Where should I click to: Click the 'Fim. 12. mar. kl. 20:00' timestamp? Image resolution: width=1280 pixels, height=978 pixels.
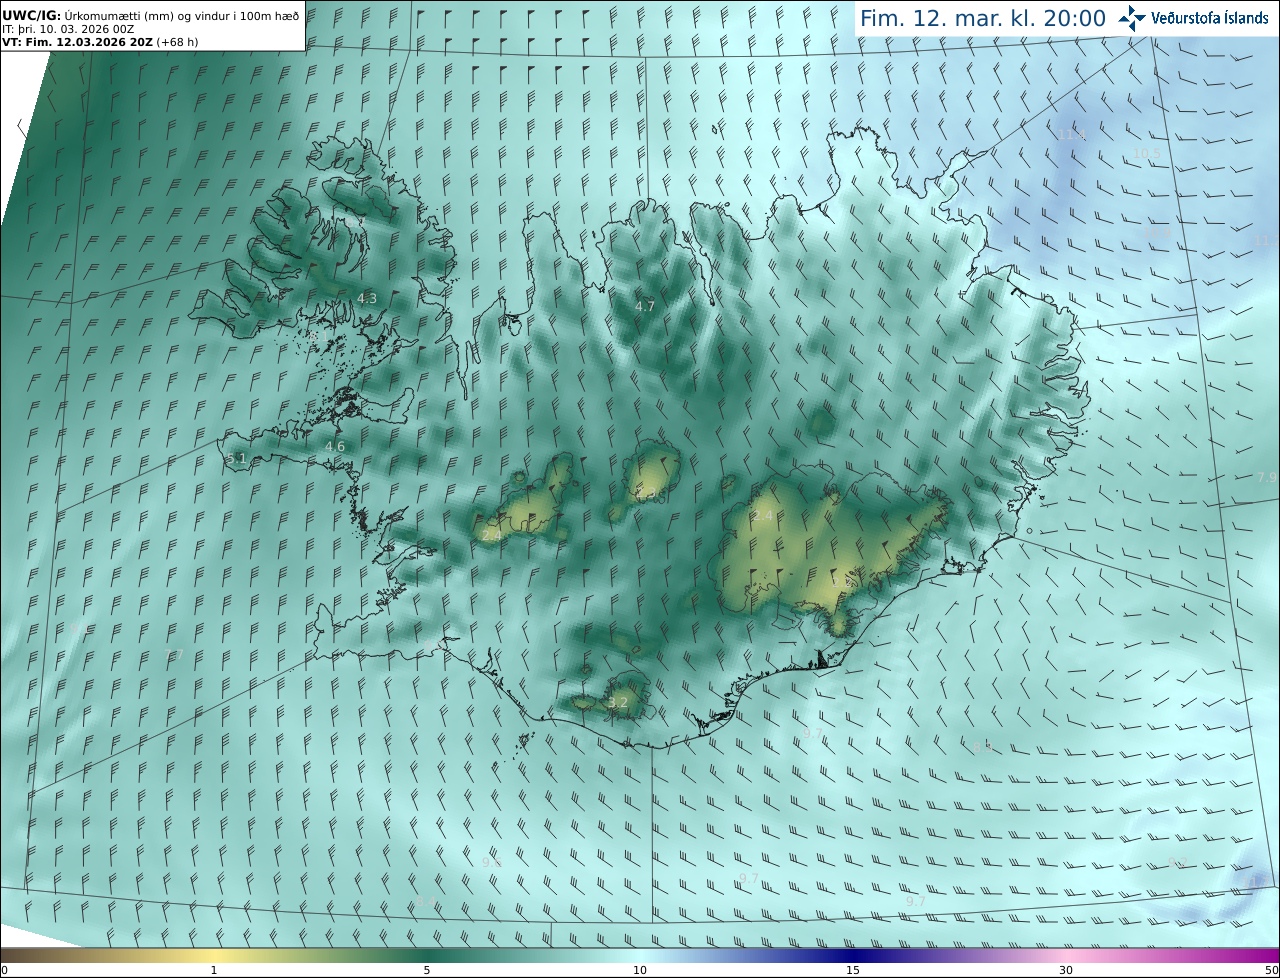[x=983, y=19]
